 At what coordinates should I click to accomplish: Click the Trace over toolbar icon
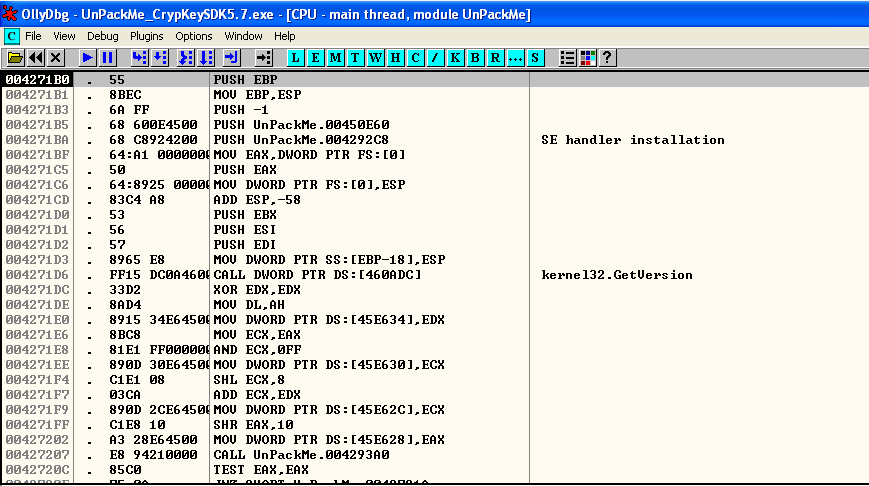coord(206,58)
